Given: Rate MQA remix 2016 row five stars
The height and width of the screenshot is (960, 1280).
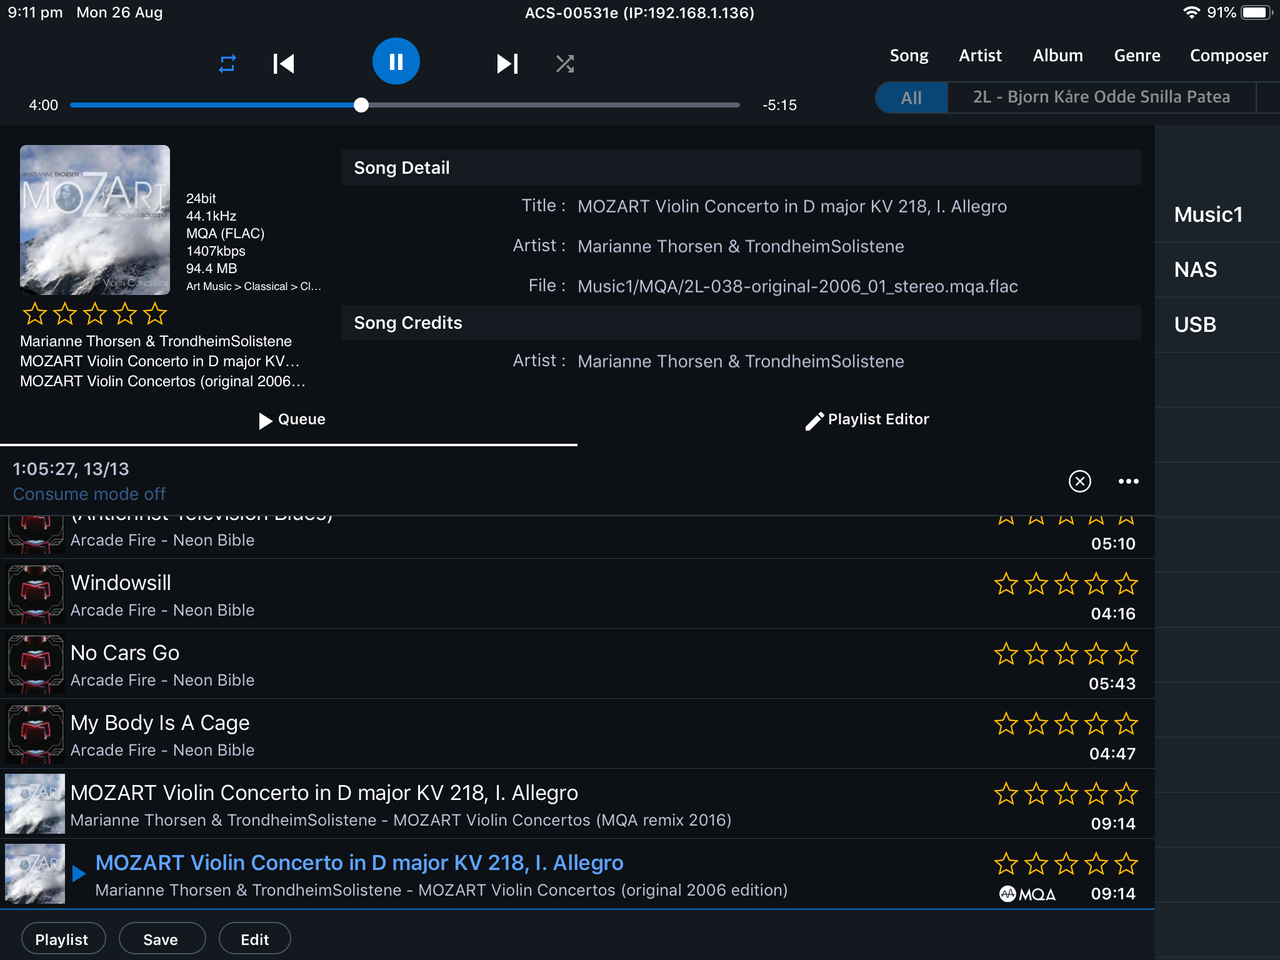Looking at the screenshot, I should [x=1126, y=794].
